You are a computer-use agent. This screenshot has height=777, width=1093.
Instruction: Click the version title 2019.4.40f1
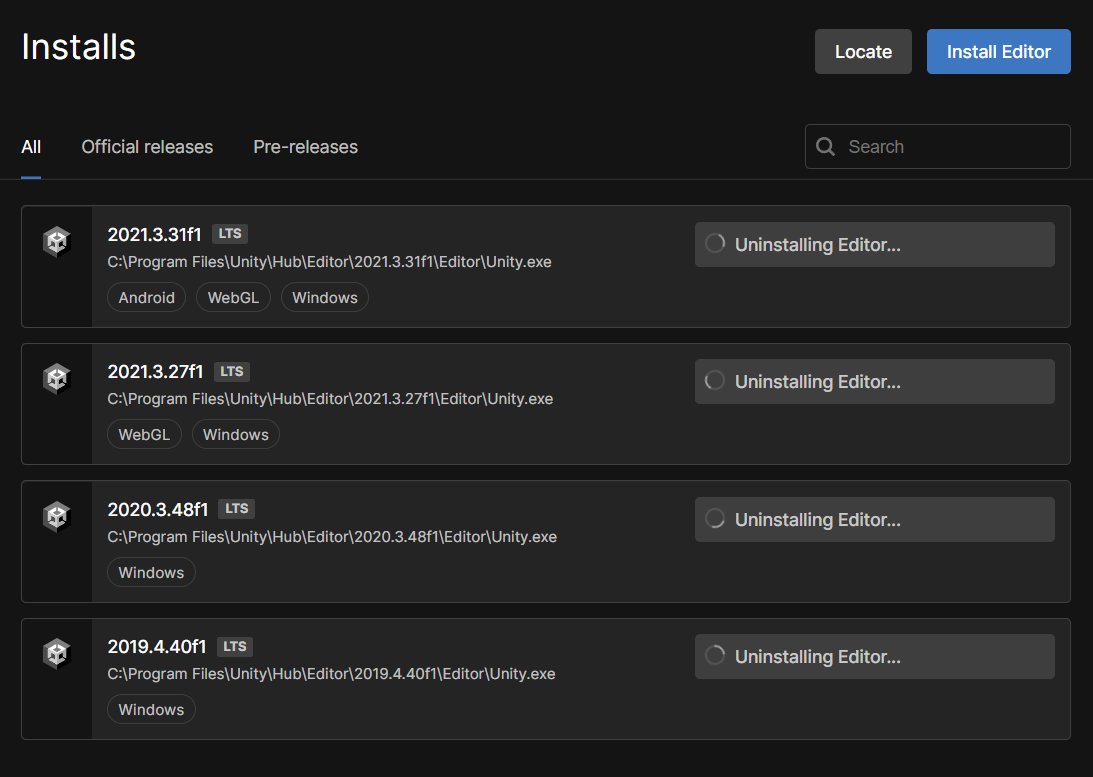click(x=157, y=647)
